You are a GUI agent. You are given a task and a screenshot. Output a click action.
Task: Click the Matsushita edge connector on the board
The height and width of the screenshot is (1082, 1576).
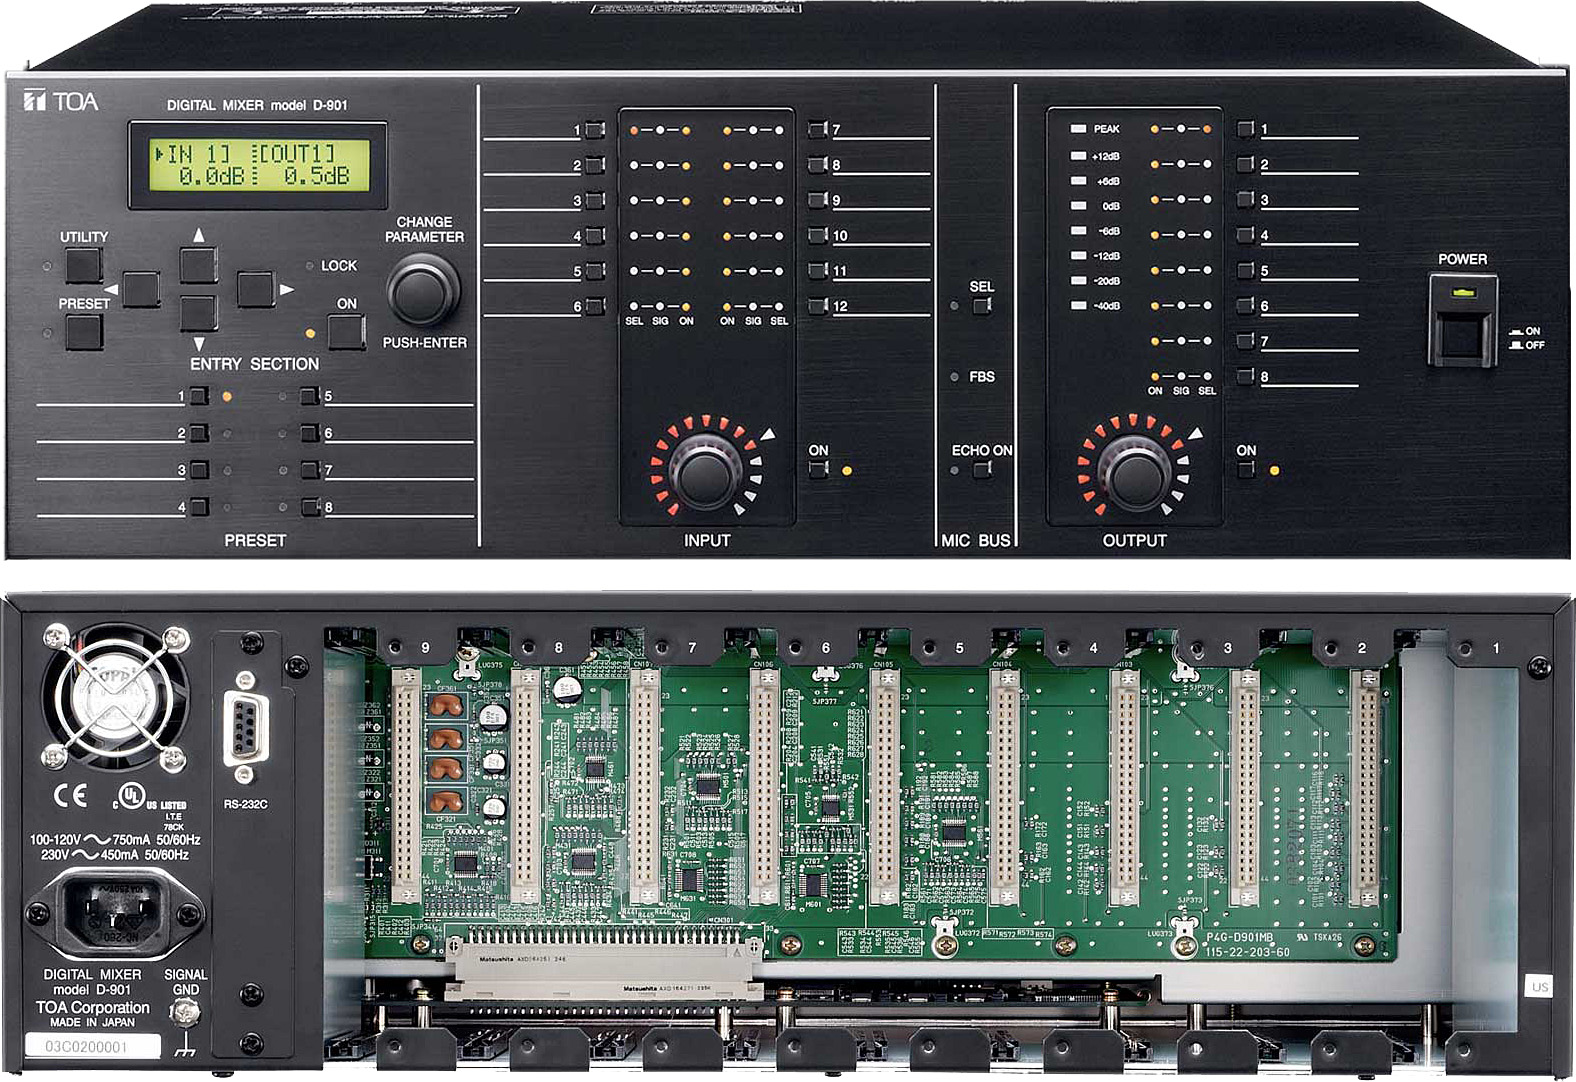604,966
